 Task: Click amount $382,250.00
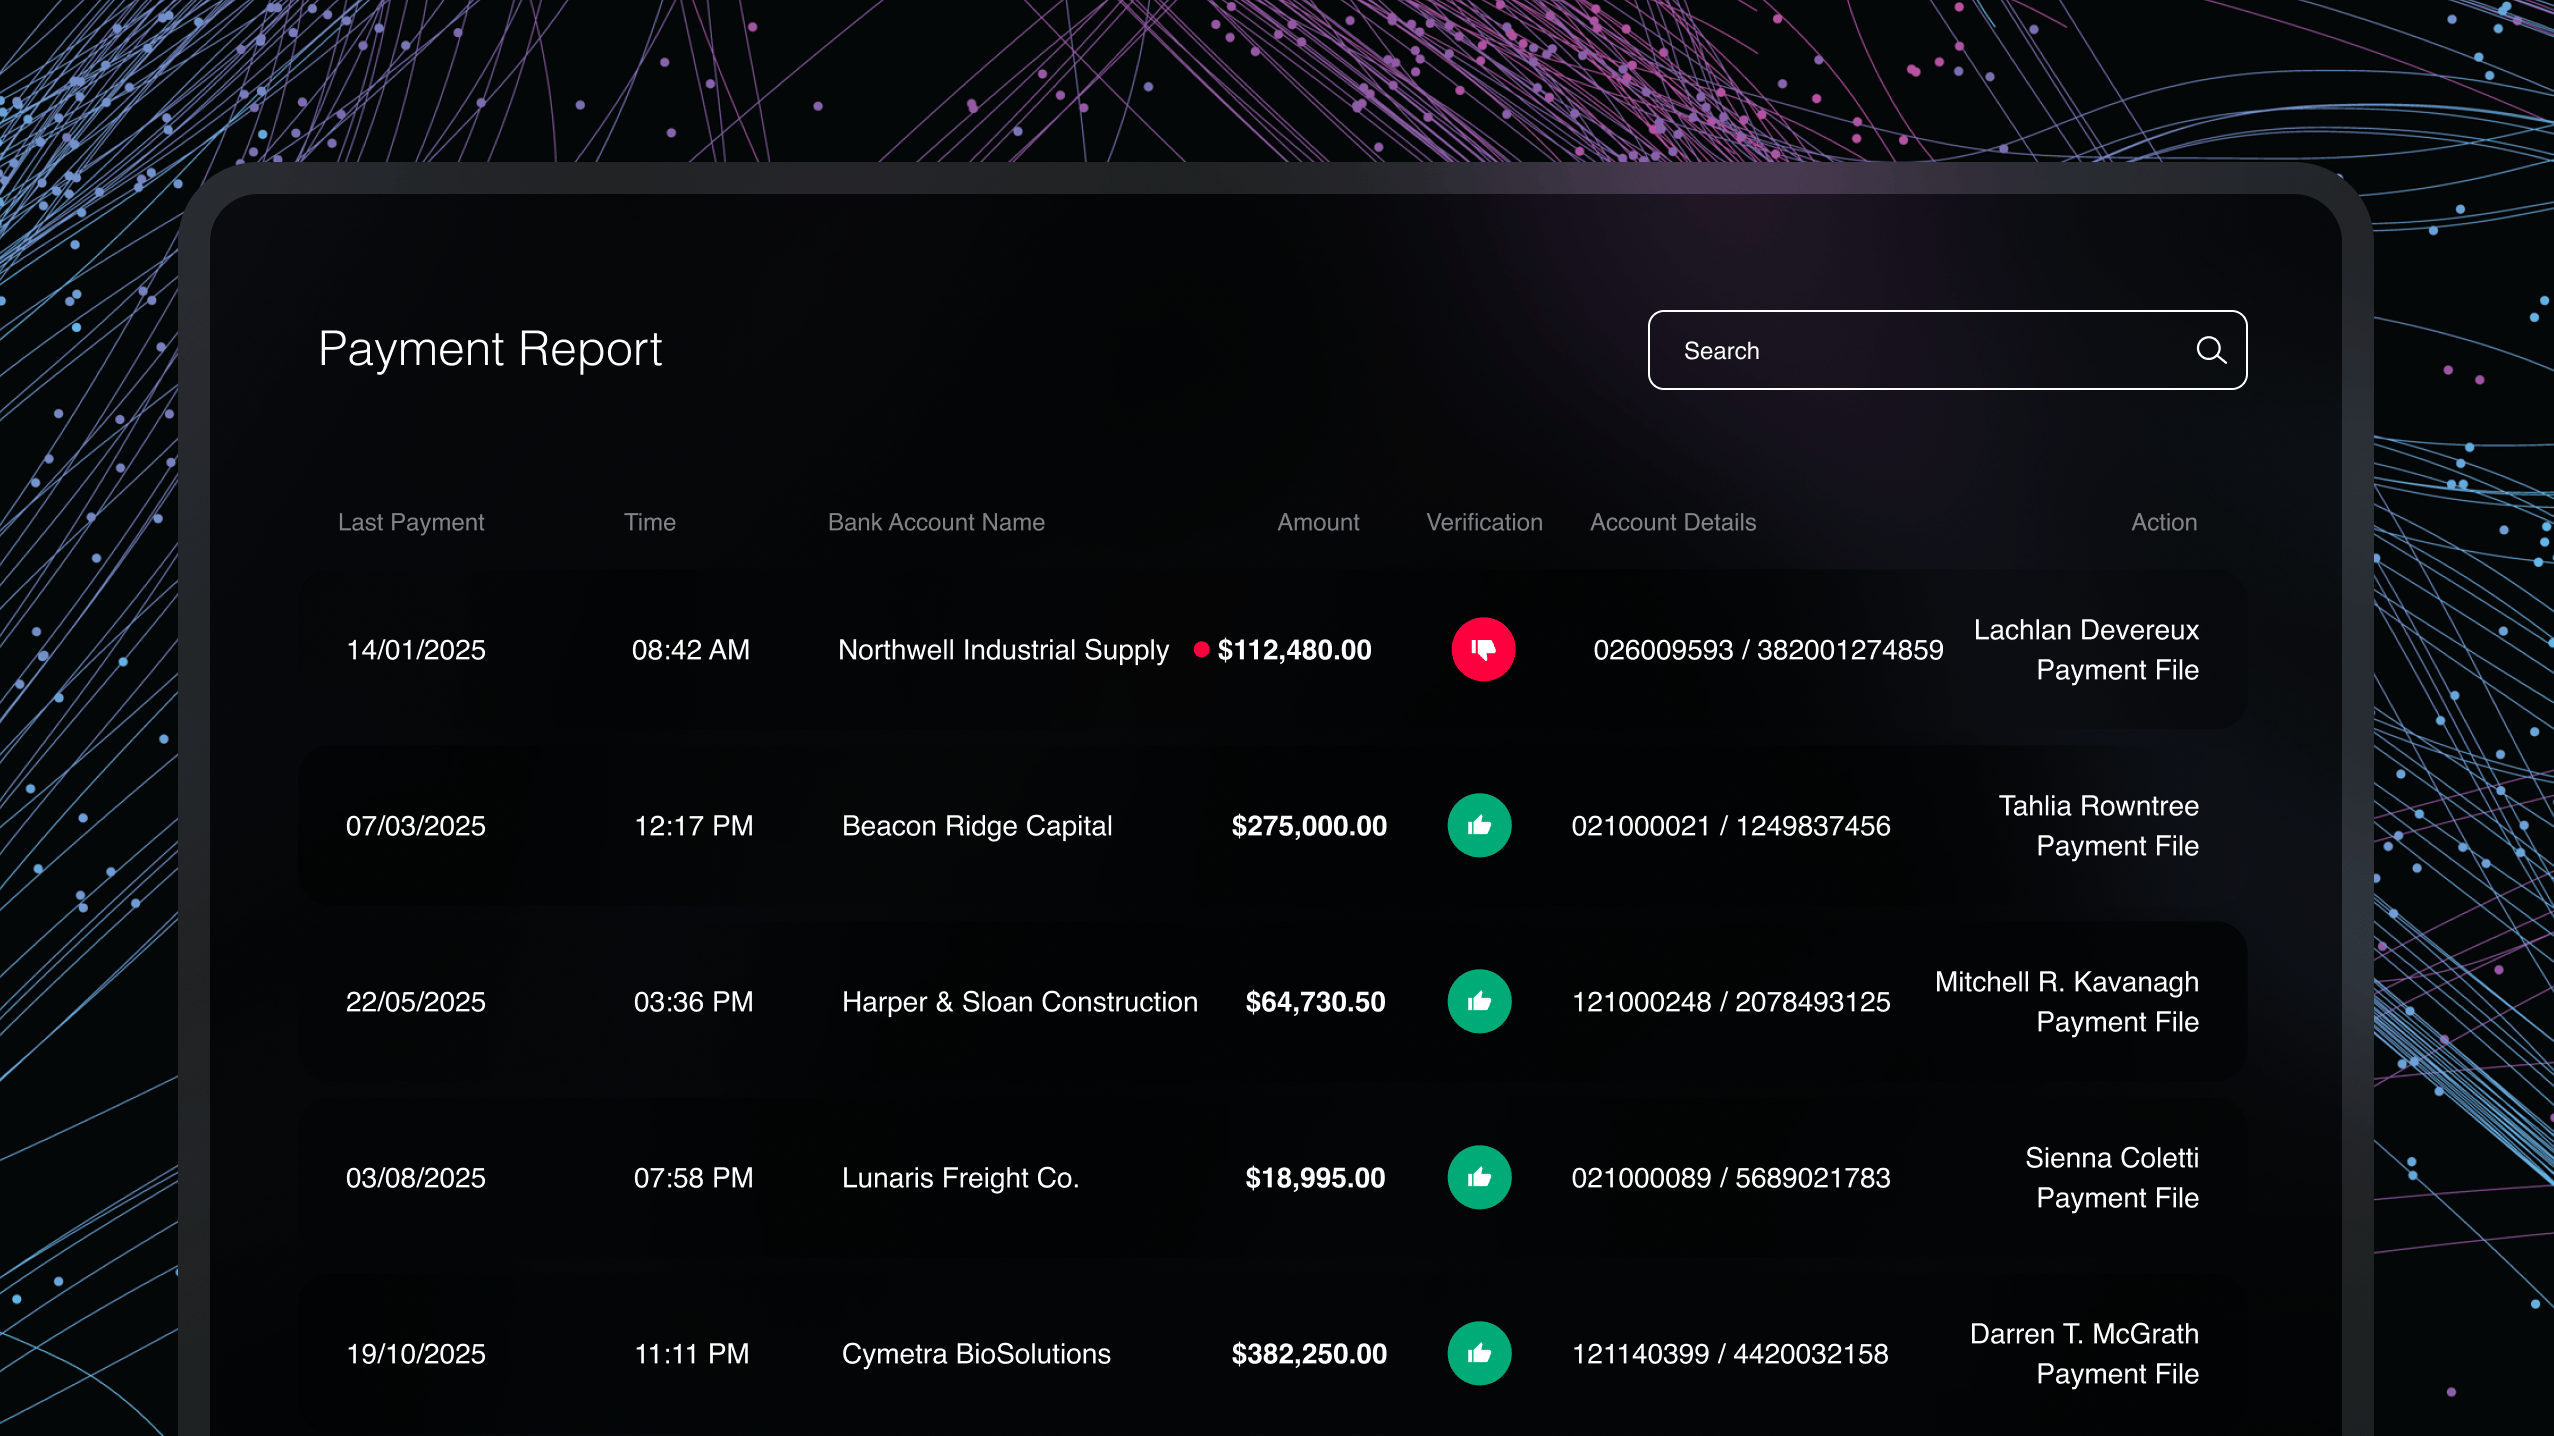pyautogui.click(x=1309, y=1354)
